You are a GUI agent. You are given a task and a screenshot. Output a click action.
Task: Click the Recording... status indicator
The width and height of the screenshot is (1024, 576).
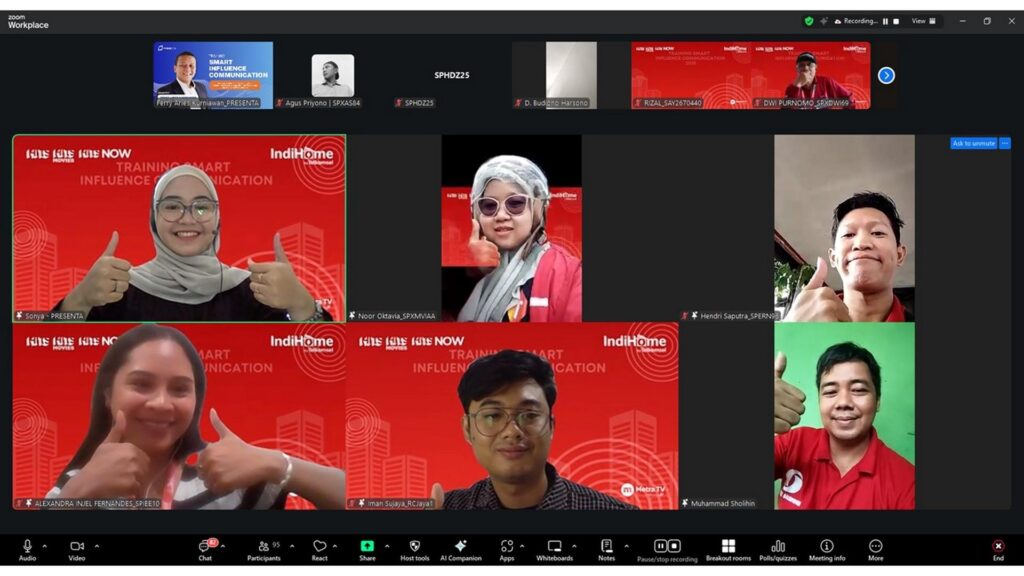pos(856,21)
